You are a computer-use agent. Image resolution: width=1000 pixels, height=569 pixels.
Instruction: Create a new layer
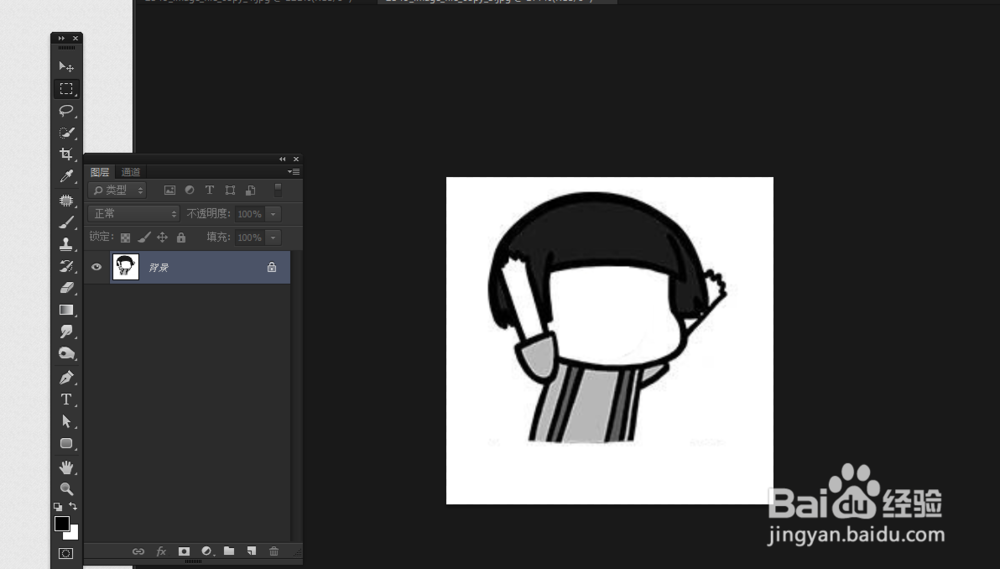pyautogui.click(x=251, y=551)
